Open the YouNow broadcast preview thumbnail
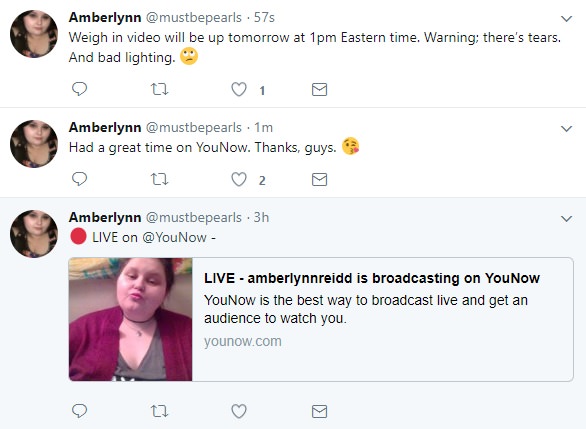 click(130, 319)
